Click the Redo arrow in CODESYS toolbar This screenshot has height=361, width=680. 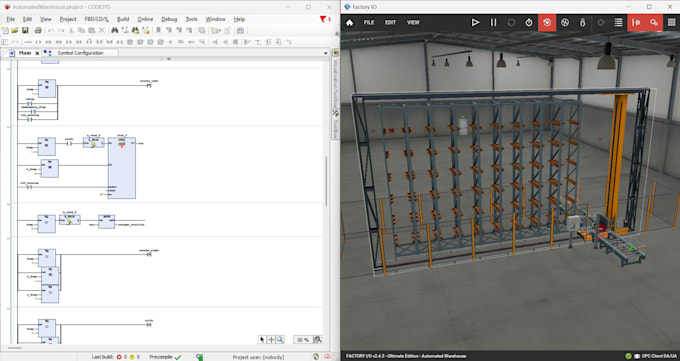click(61, 30)
